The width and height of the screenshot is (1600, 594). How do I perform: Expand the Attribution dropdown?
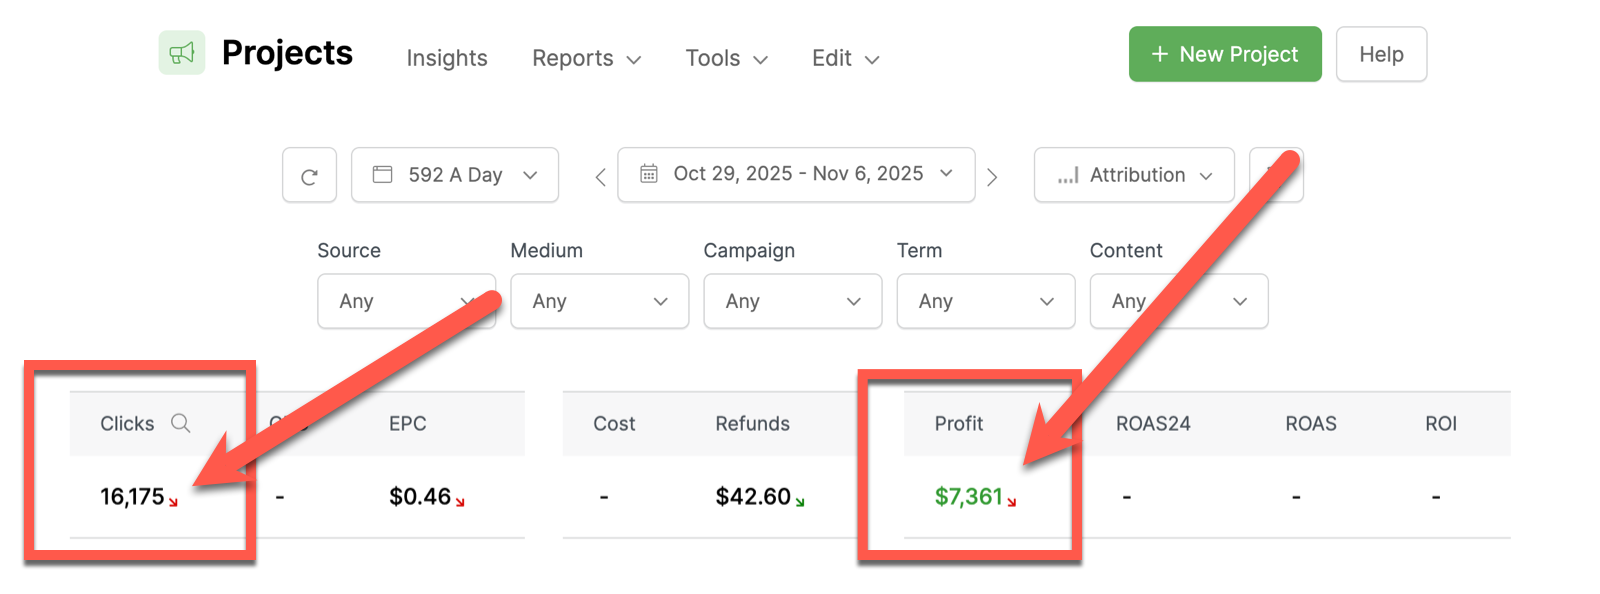click(x=1134, y=175)
